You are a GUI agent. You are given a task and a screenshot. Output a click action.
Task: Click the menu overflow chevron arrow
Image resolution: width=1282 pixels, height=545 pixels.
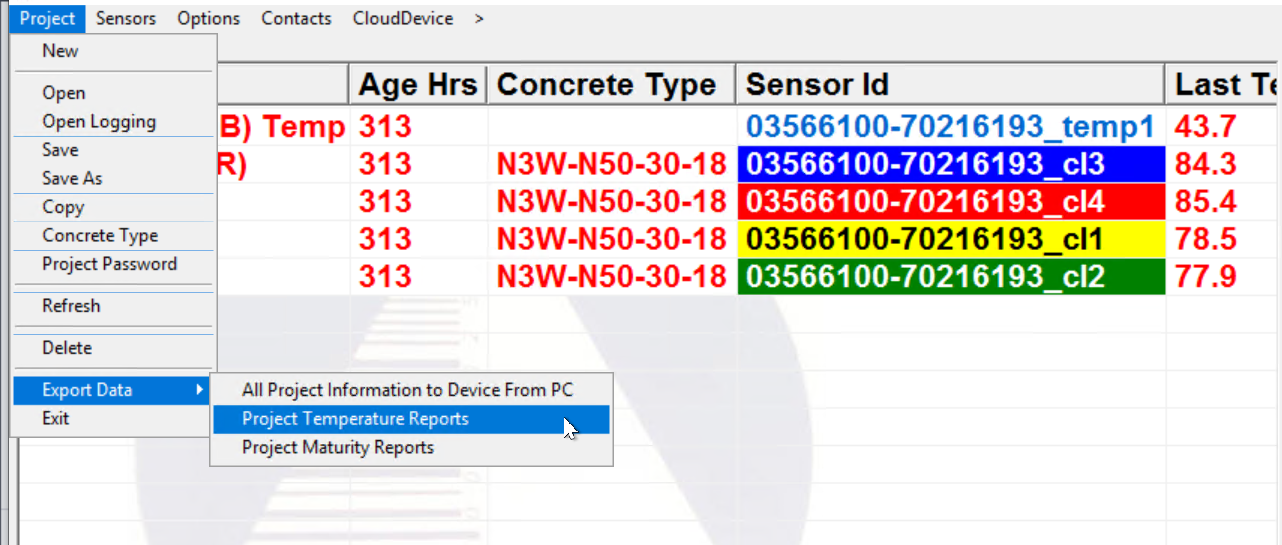click(480, 18)
